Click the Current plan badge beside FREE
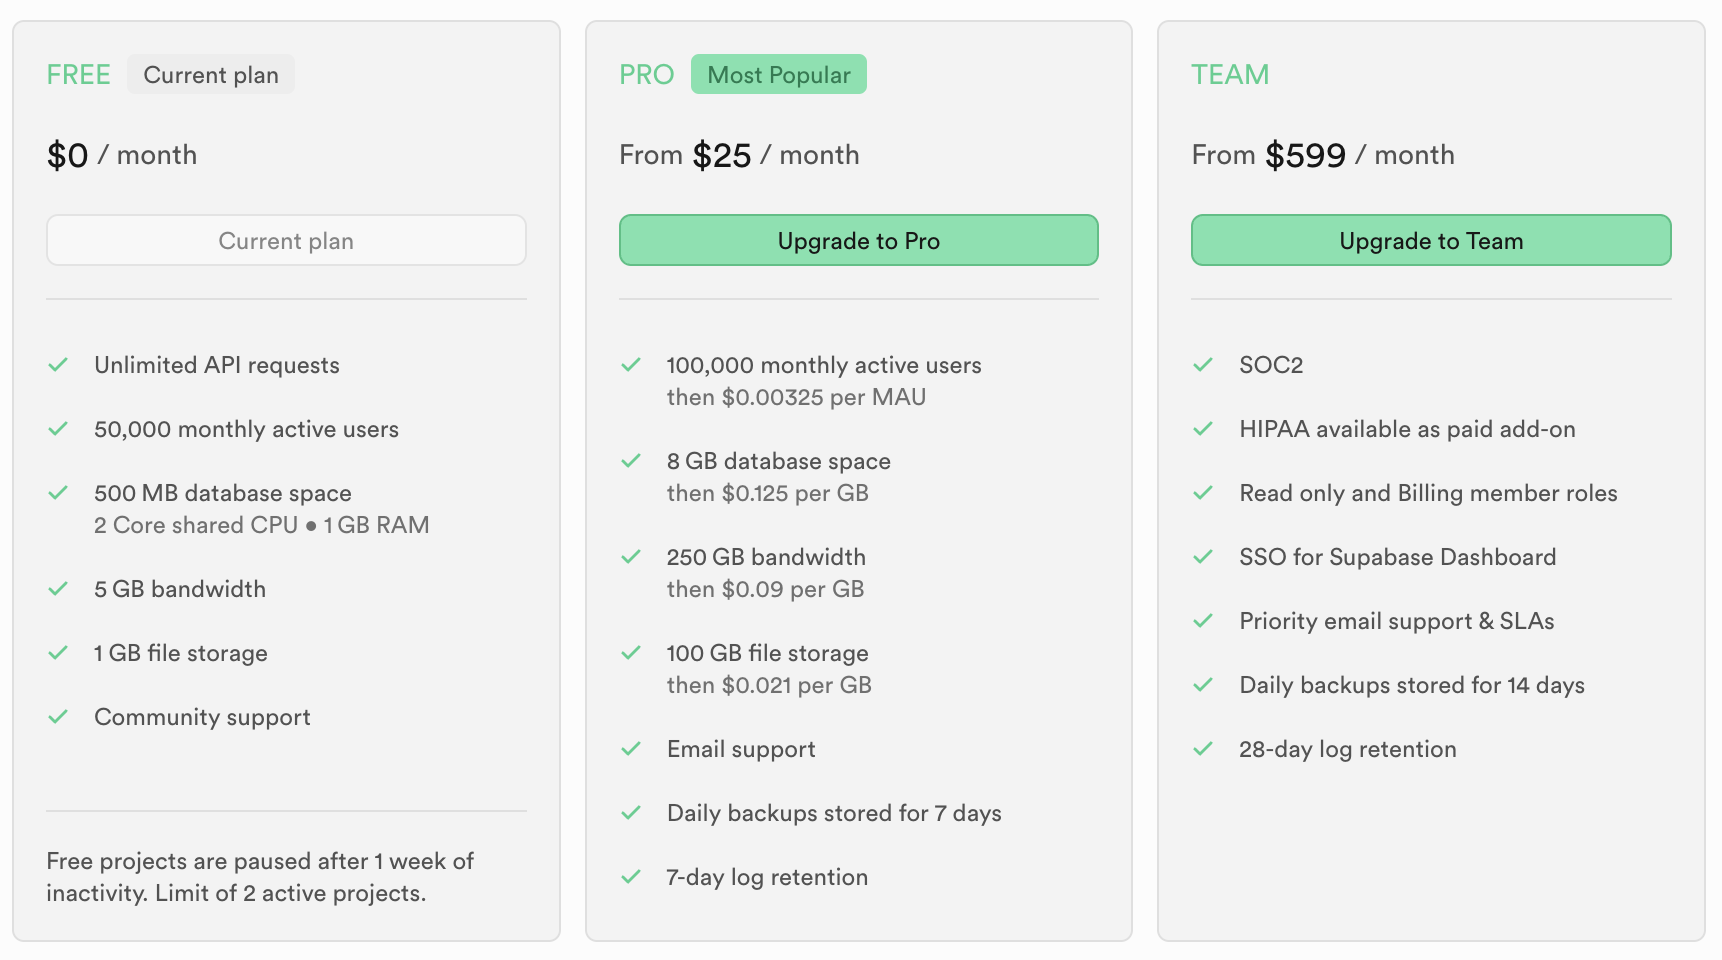1722x960 pixels. (x=210, y=75)
